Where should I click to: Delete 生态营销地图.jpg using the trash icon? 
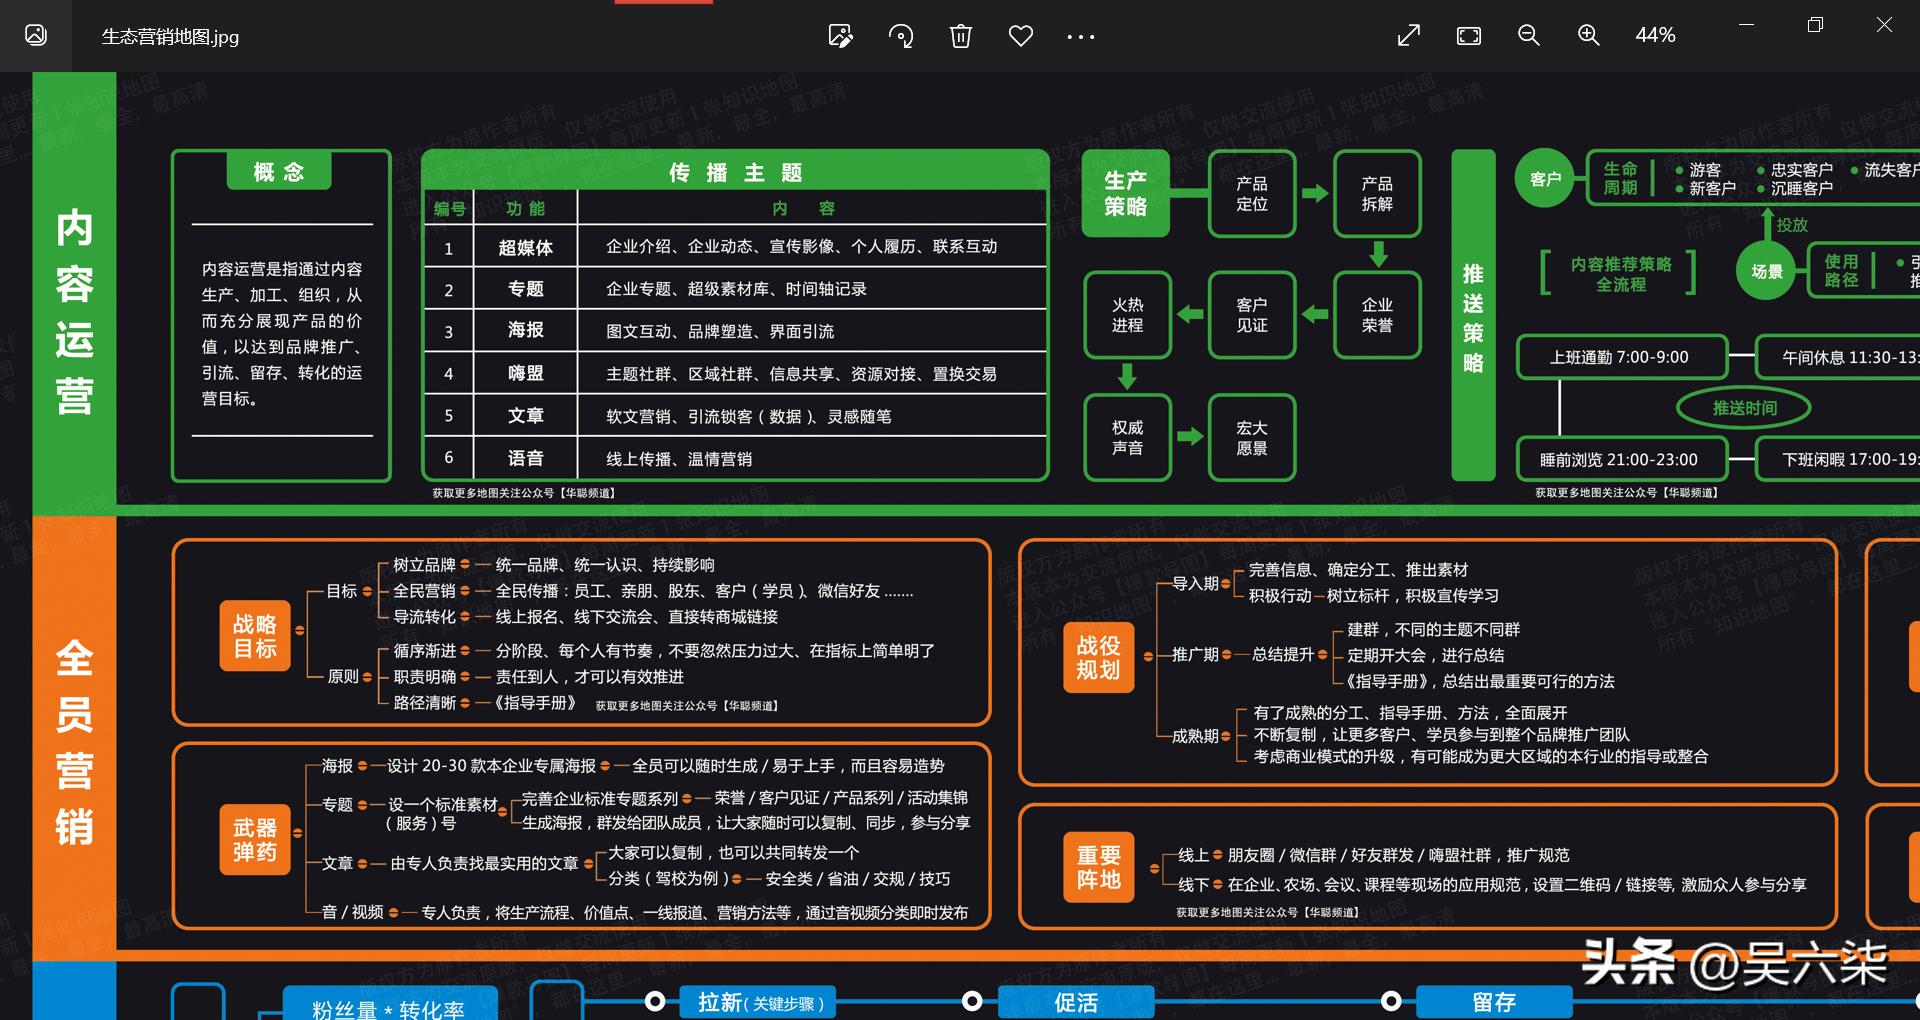(961, 36)
